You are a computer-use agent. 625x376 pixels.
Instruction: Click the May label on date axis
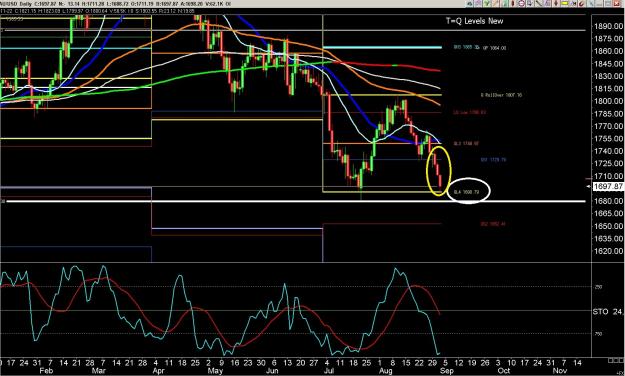coord(215,371)
